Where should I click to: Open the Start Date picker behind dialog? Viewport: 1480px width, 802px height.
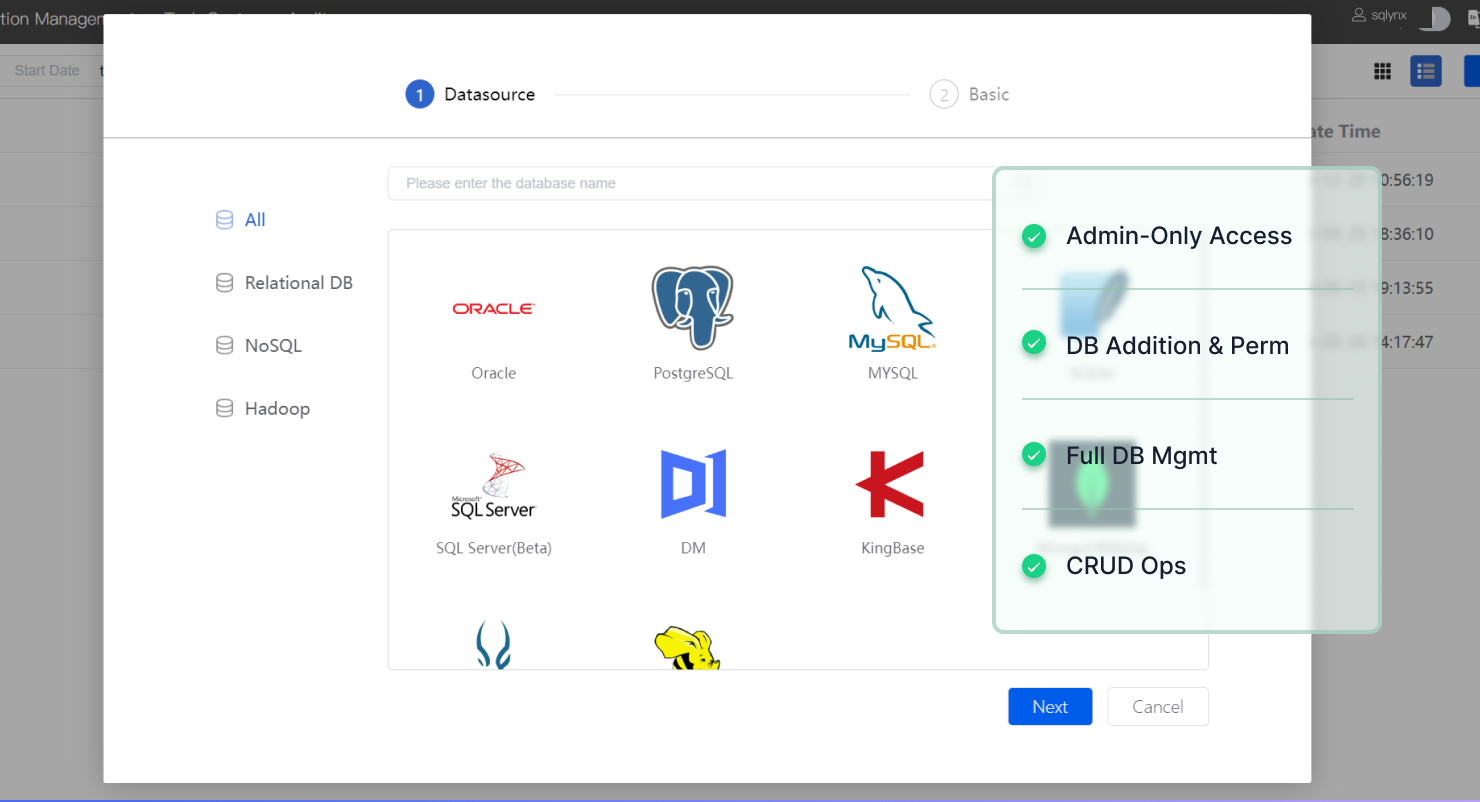pos(47,71)
